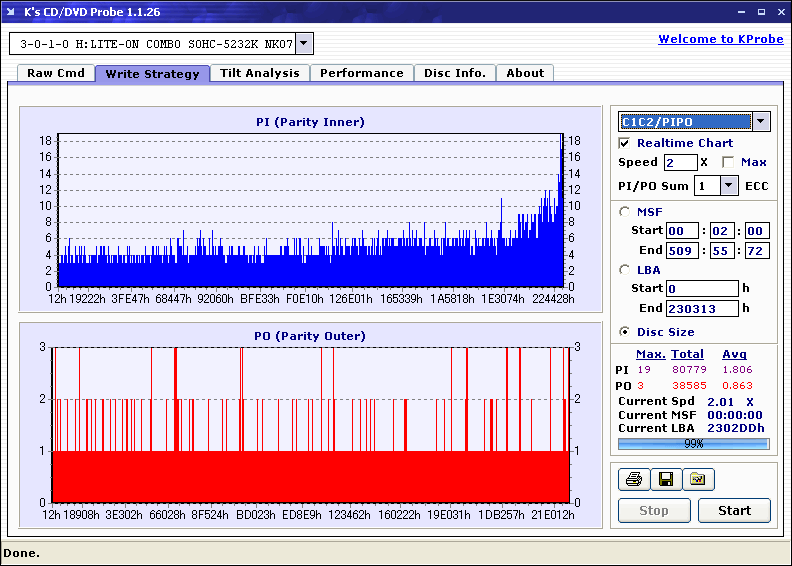This screenshot has width=792, height=566.
Task: Disable the Realtime Chart checkbox
Action: coord(625,144)
